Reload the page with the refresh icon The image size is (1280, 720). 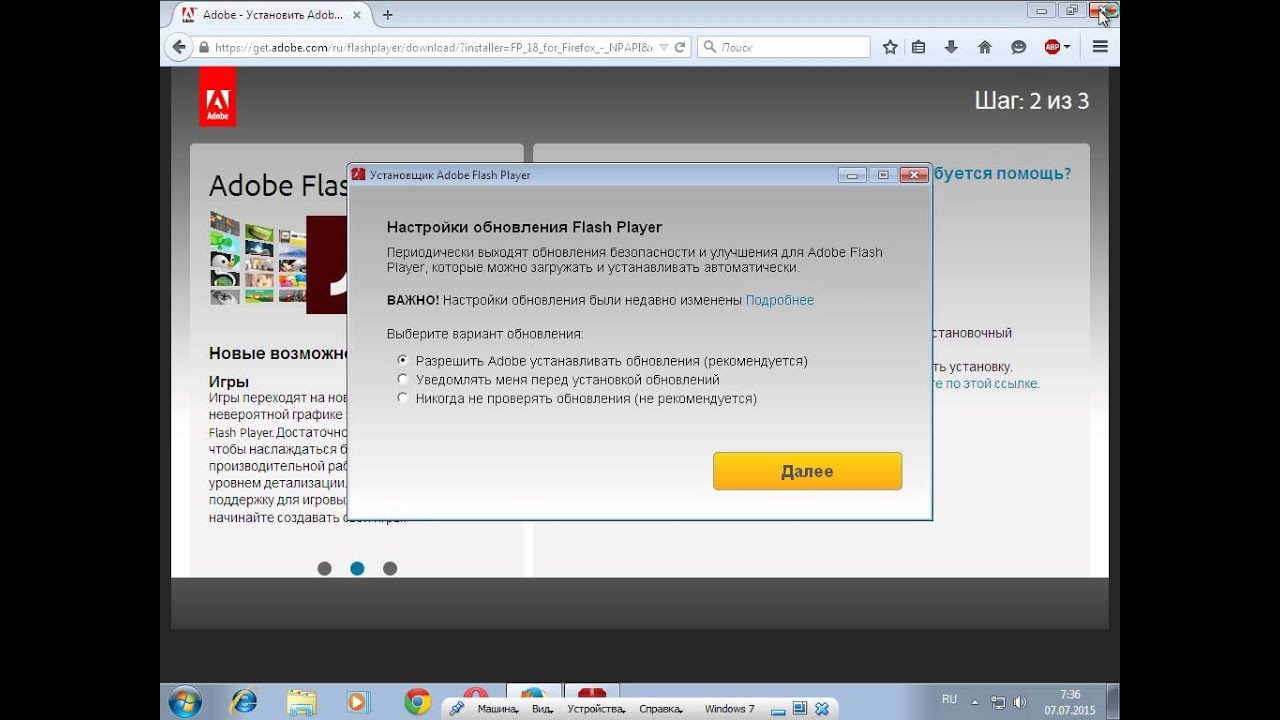679,47
